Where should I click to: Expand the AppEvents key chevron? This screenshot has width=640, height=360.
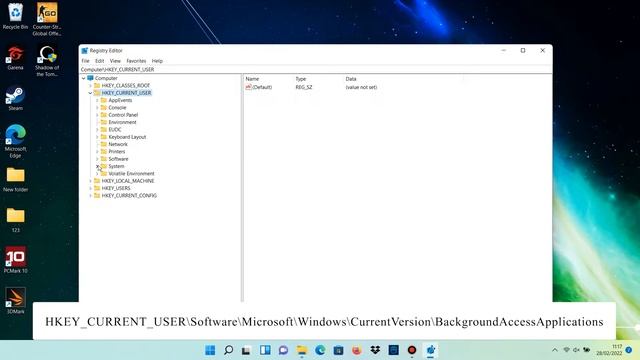pyautogui.click(x=97, y=100)
